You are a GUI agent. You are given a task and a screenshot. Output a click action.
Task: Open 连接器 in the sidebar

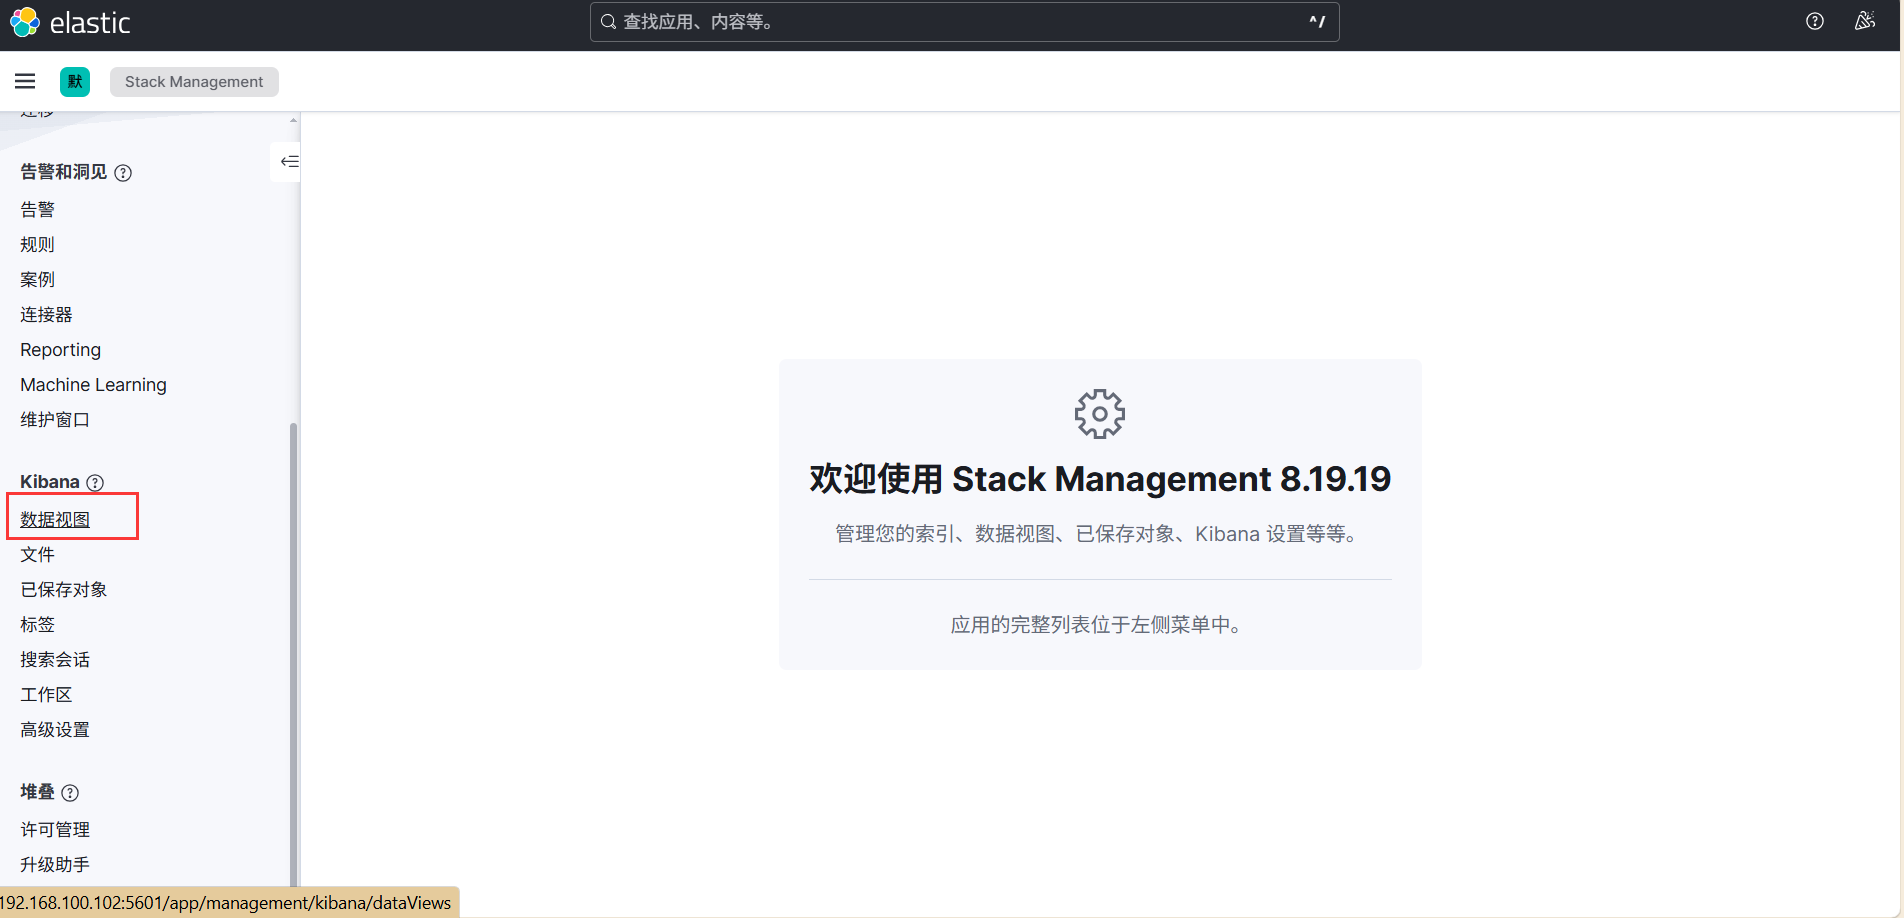point(46,315)
